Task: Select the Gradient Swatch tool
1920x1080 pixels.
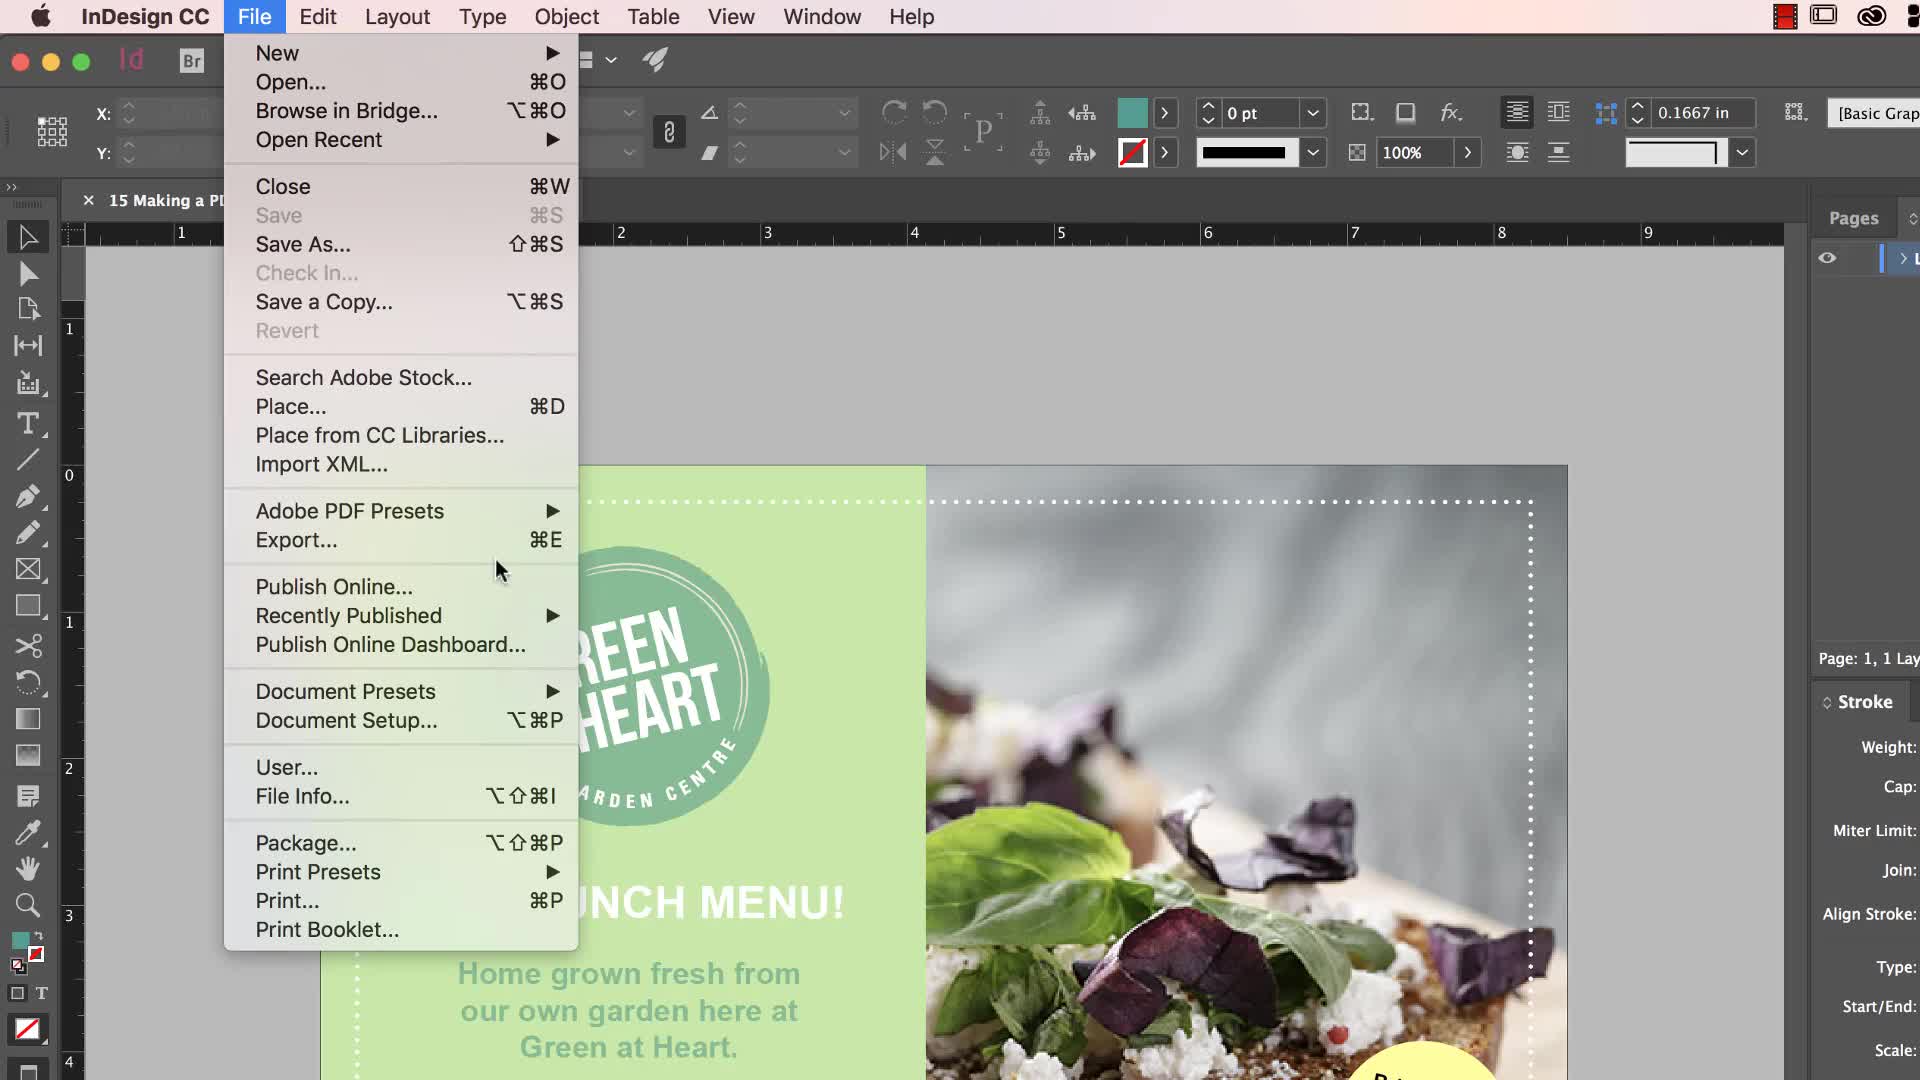Action: click(x=28, y=719)
